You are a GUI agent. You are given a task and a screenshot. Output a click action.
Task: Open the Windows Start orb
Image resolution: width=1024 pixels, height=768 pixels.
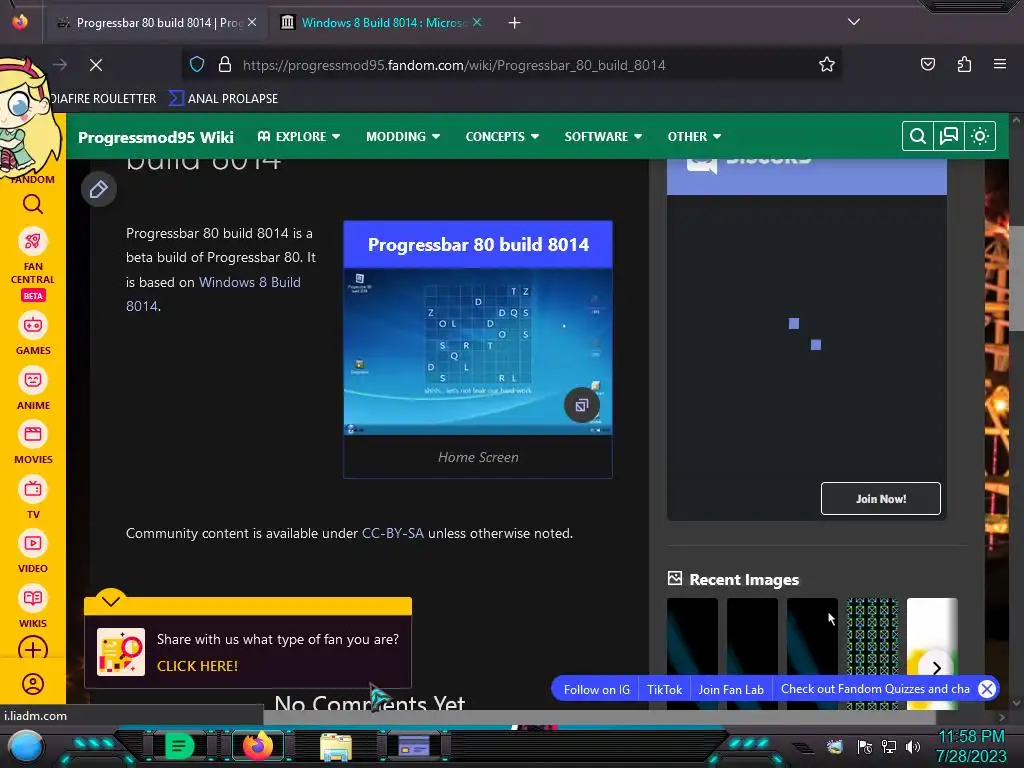click(x=26, y=747)
